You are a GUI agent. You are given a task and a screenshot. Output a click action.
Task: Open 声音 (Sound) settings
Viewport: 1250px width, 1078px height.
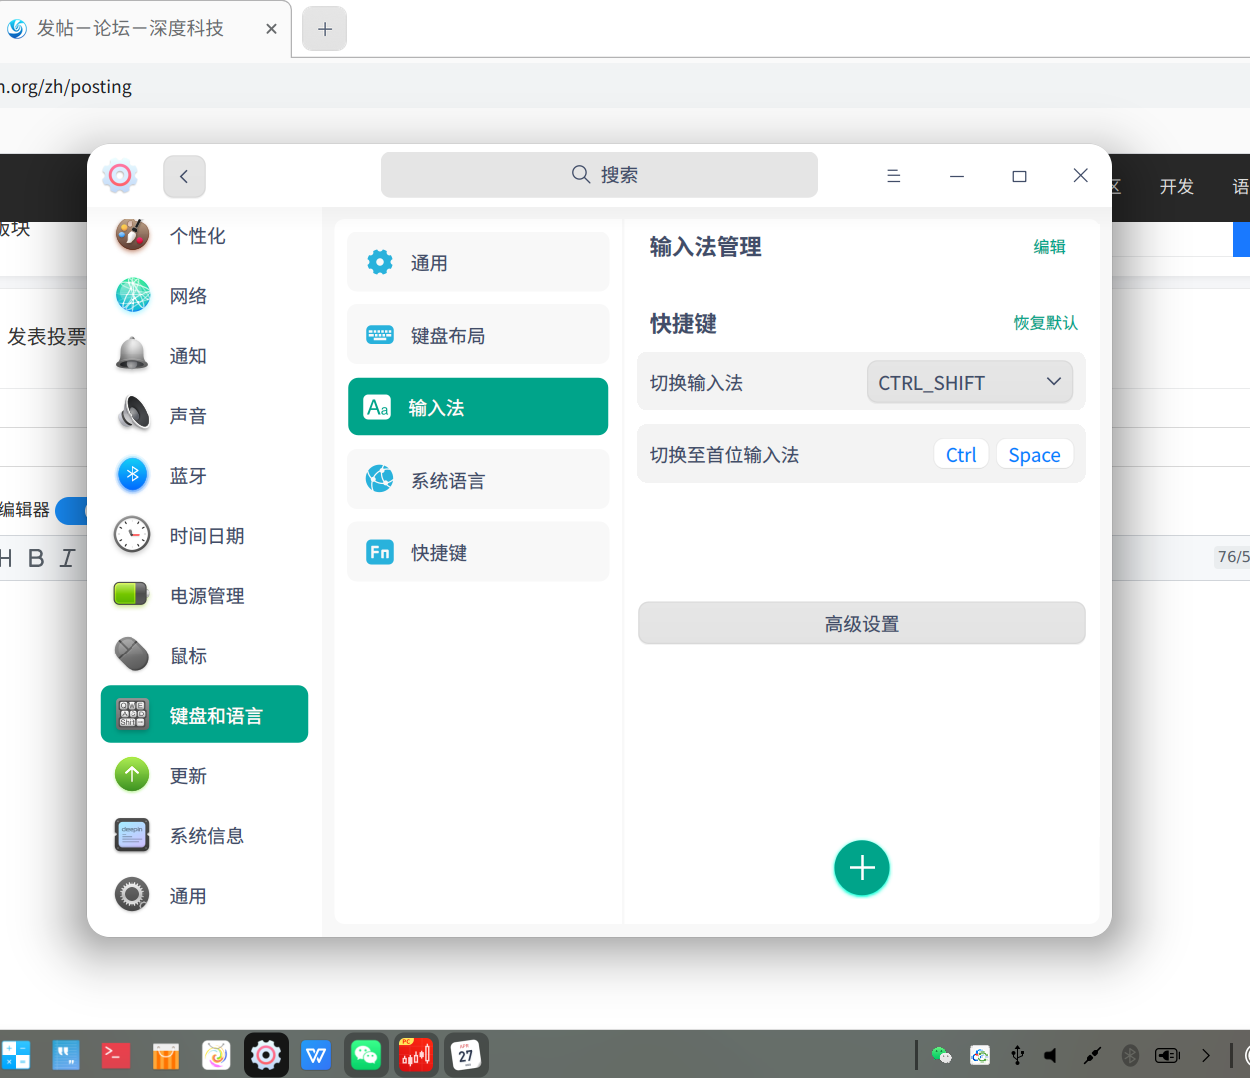tap(204, 416)
